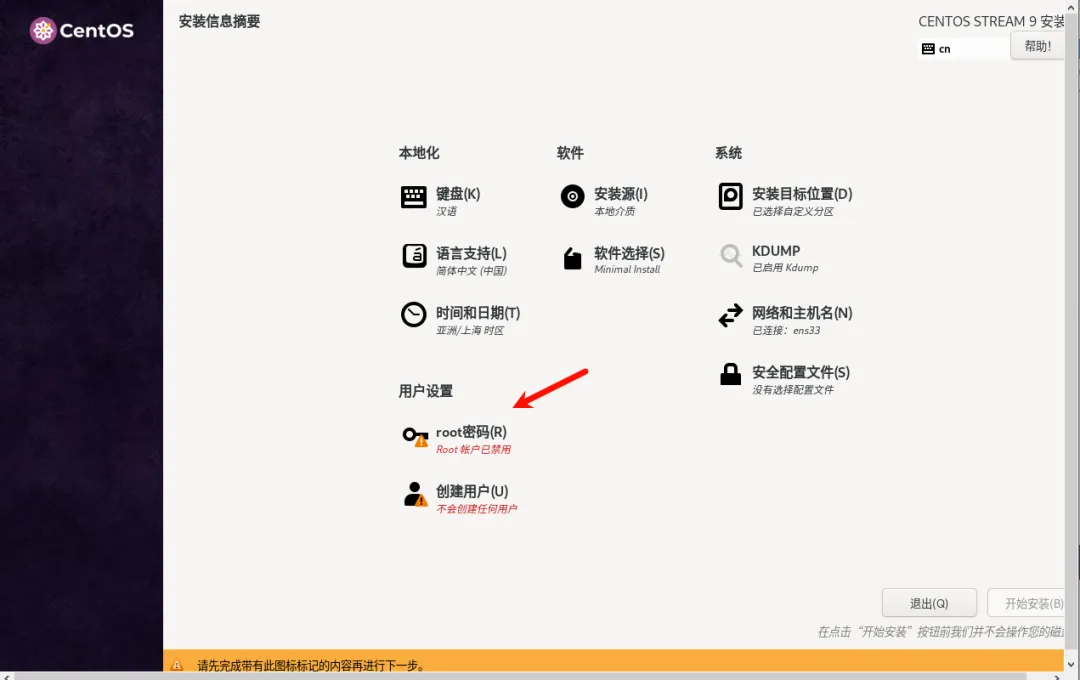The image size is (1080, 680).
Task: Open 安装源(I) settings
Action: click(x=621, y=194)
